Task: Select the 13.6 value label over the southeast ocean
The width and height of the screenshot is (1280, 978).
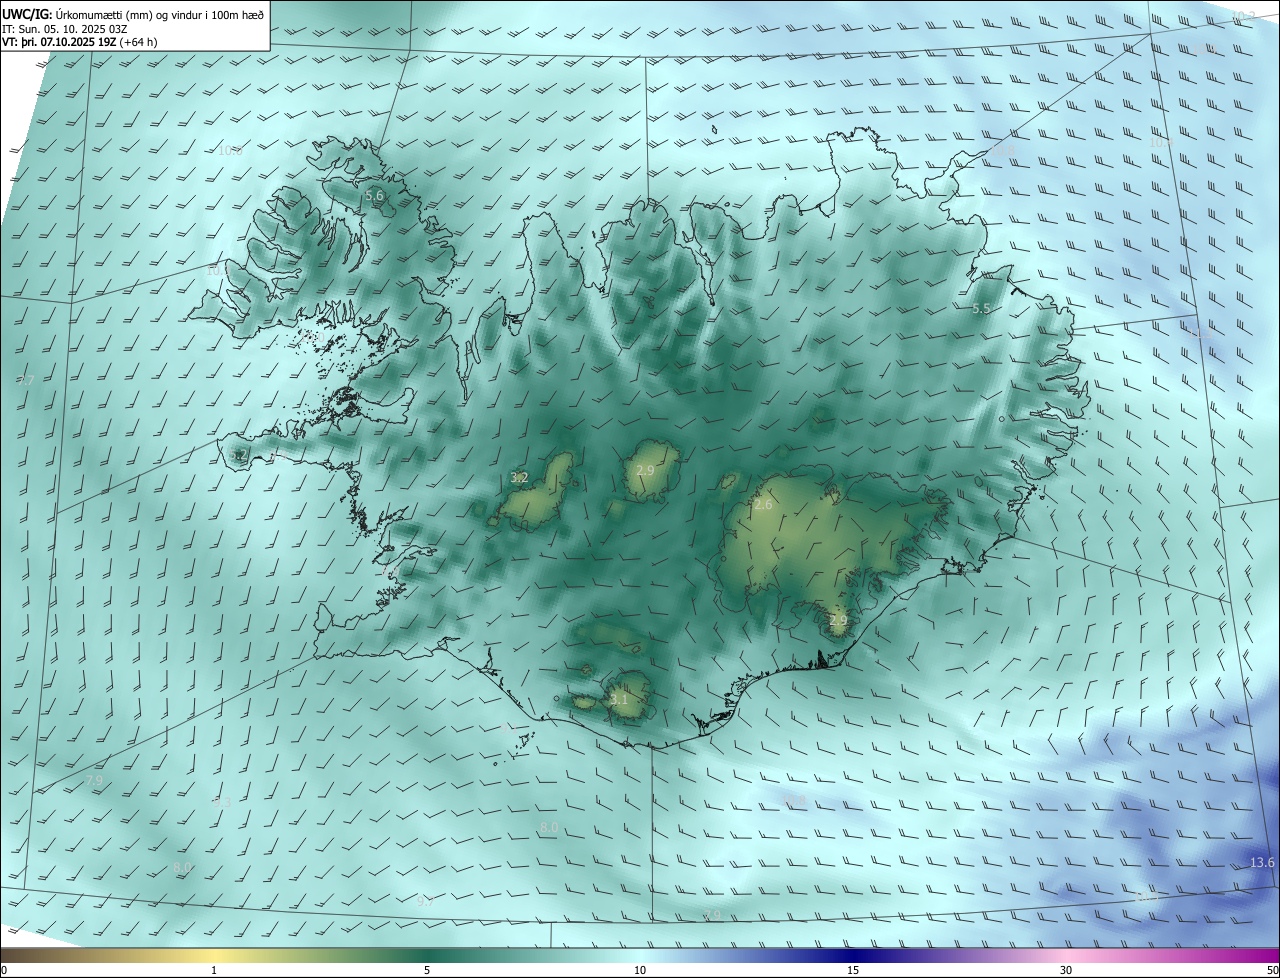Action: click(1263, 863)
